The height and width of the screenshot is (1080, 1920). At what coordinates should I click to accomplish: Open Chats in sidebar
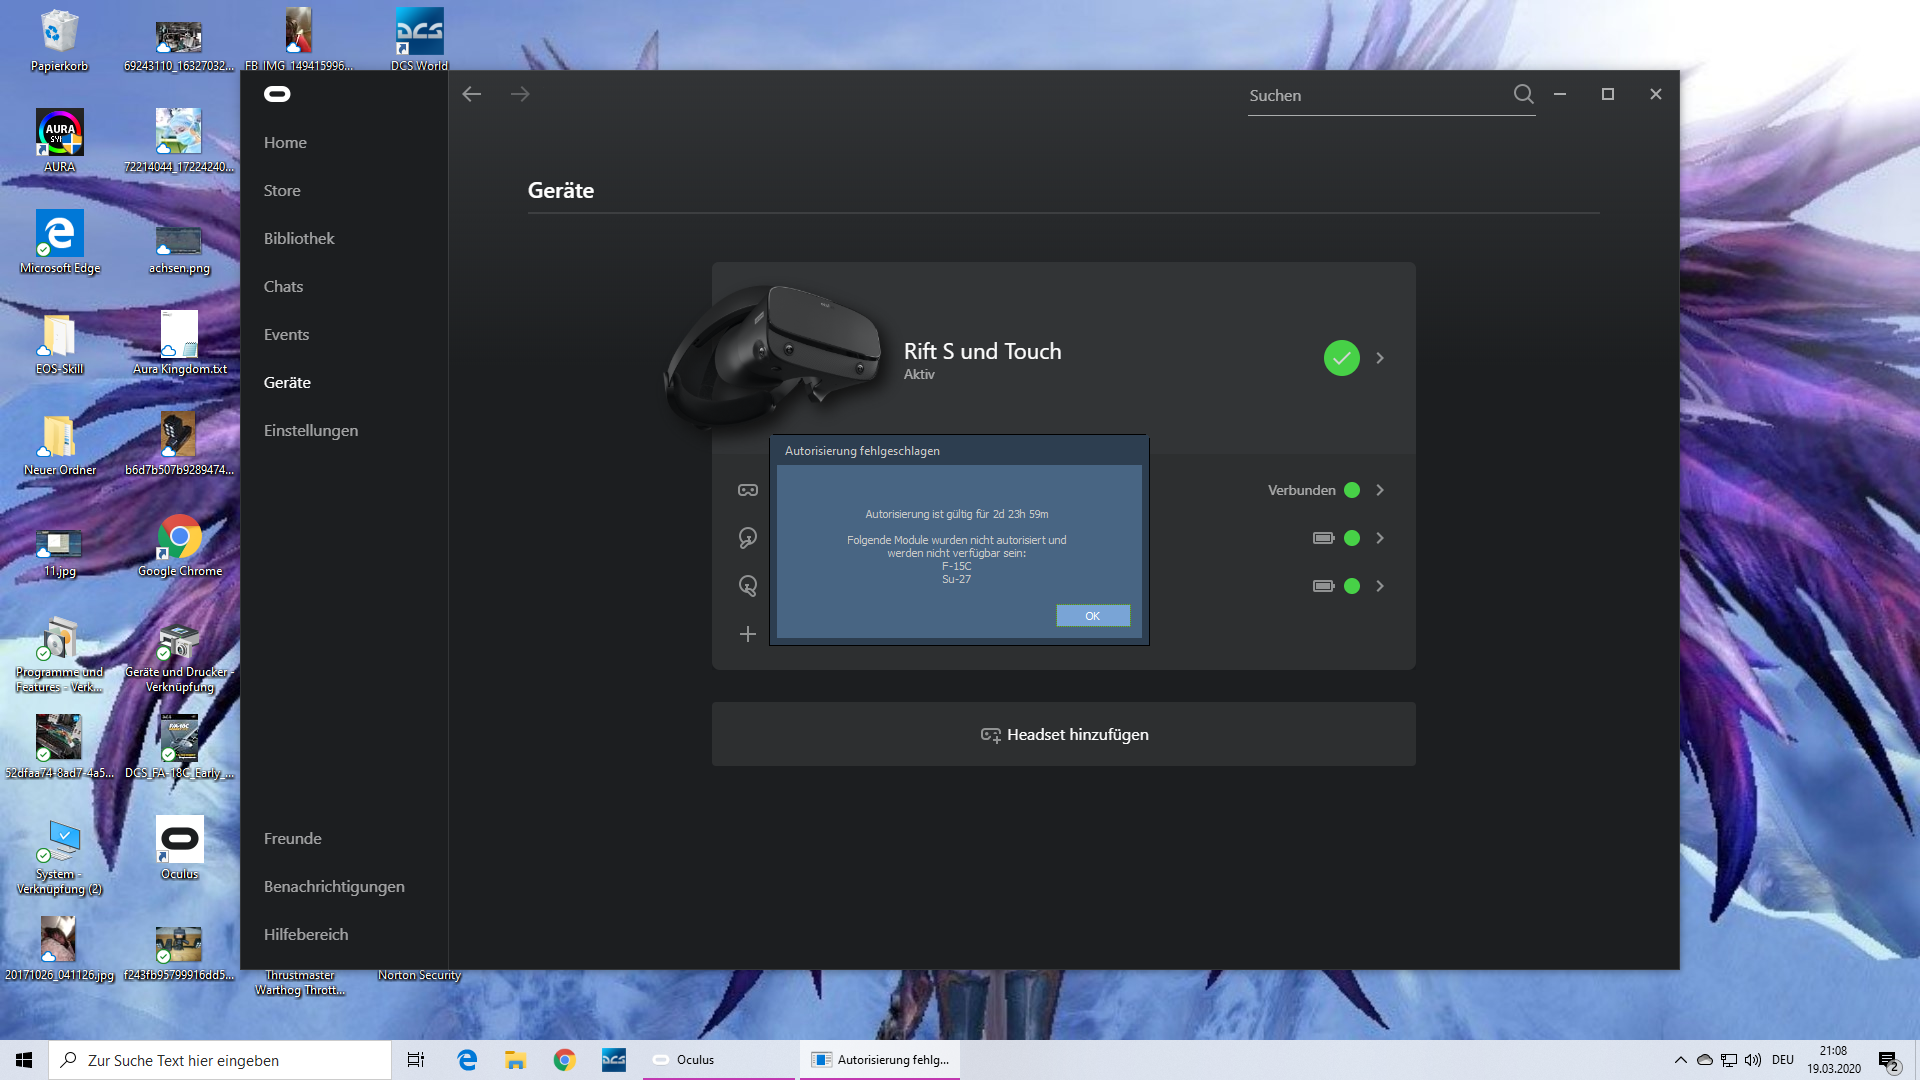(x=283, y=287)
